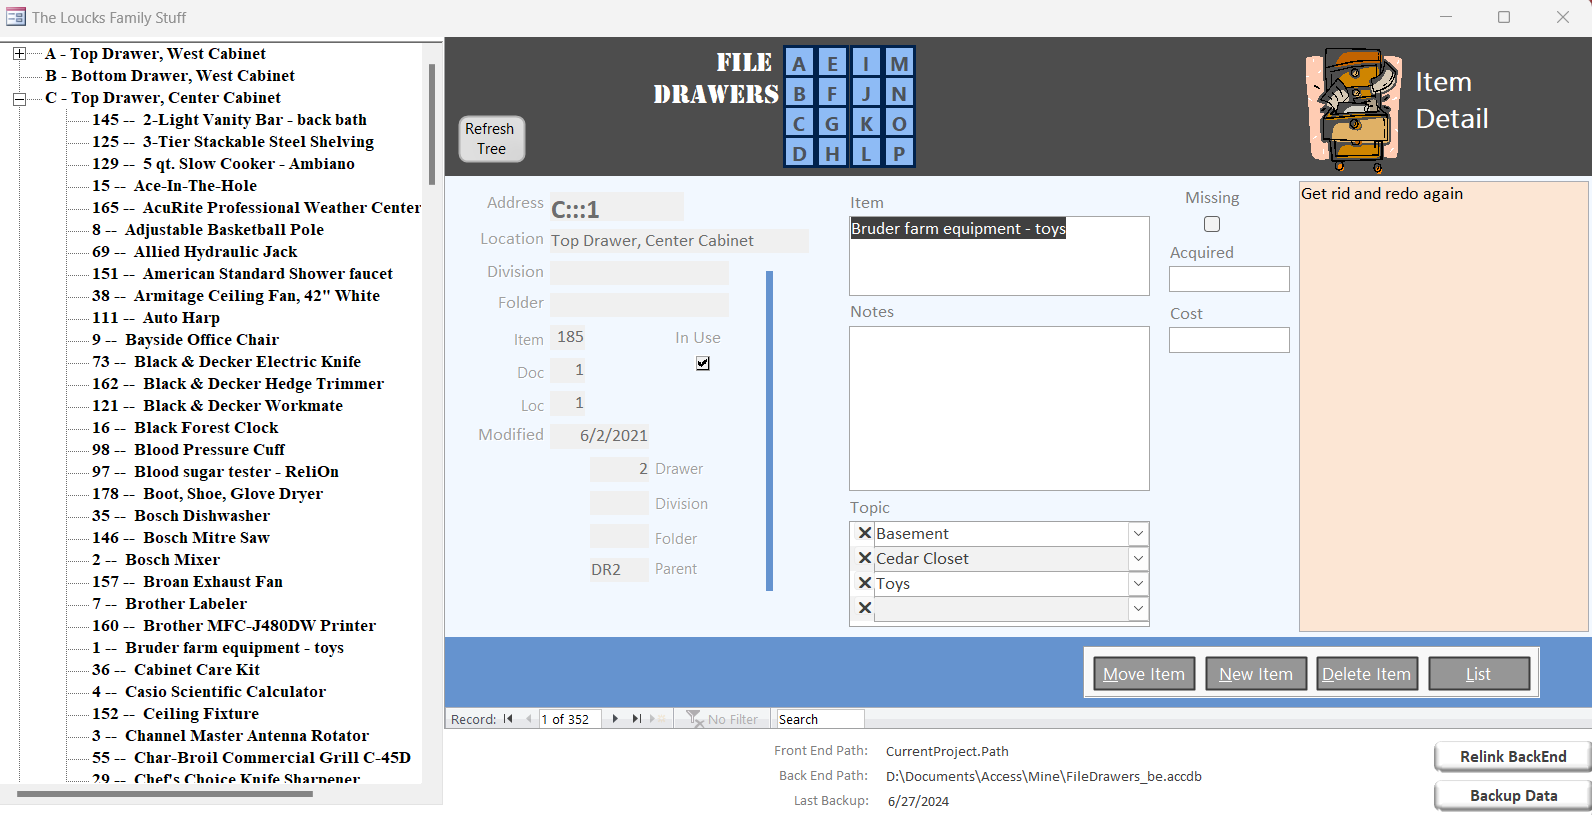The image size is (1592, 815).
Task: Select tree item Bruder farm equipment - toys
Action: [218, 648]
